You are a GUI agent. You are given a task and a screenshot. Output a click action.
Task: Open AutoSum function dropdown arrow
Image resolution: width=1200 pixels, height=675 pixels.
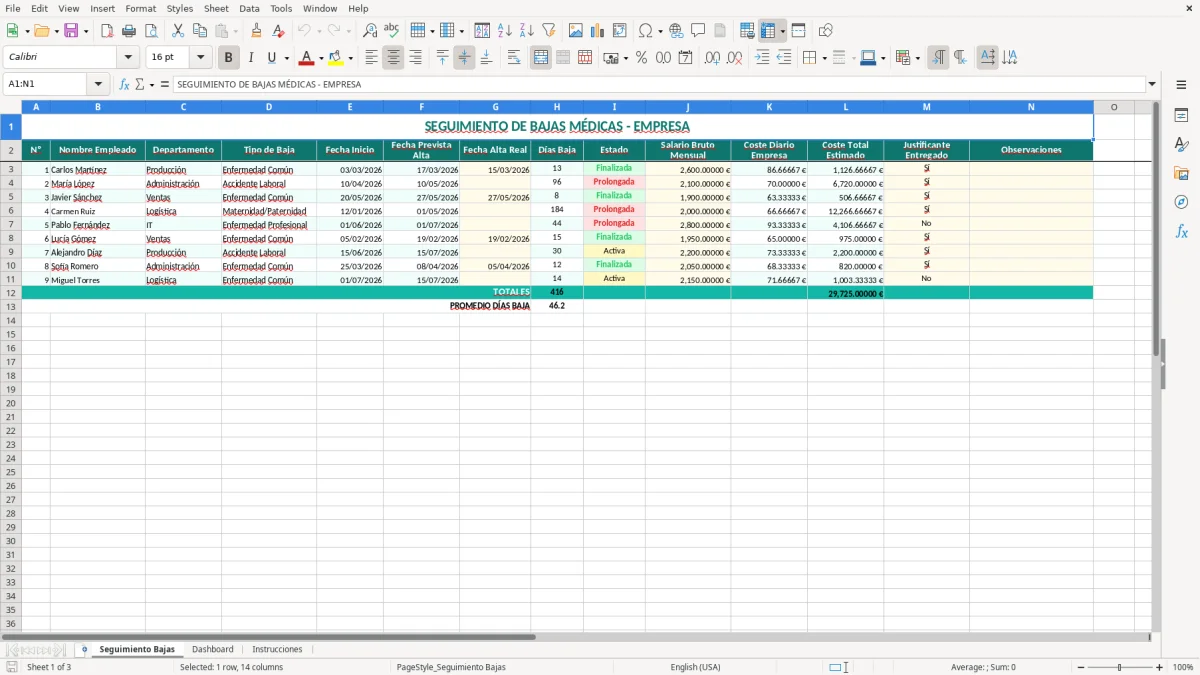point(152,84)
